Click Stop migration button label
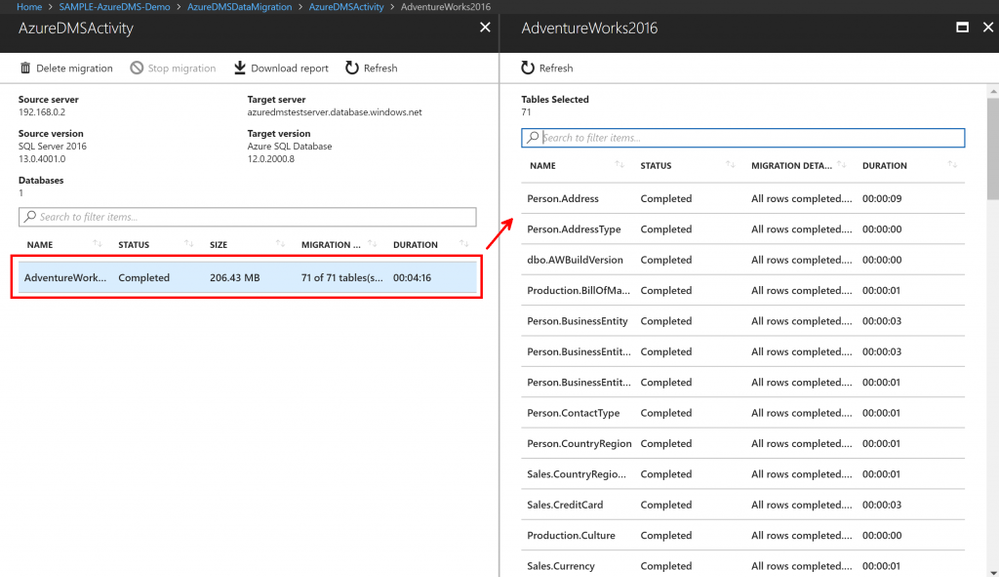999x577 pixels. 182,68
